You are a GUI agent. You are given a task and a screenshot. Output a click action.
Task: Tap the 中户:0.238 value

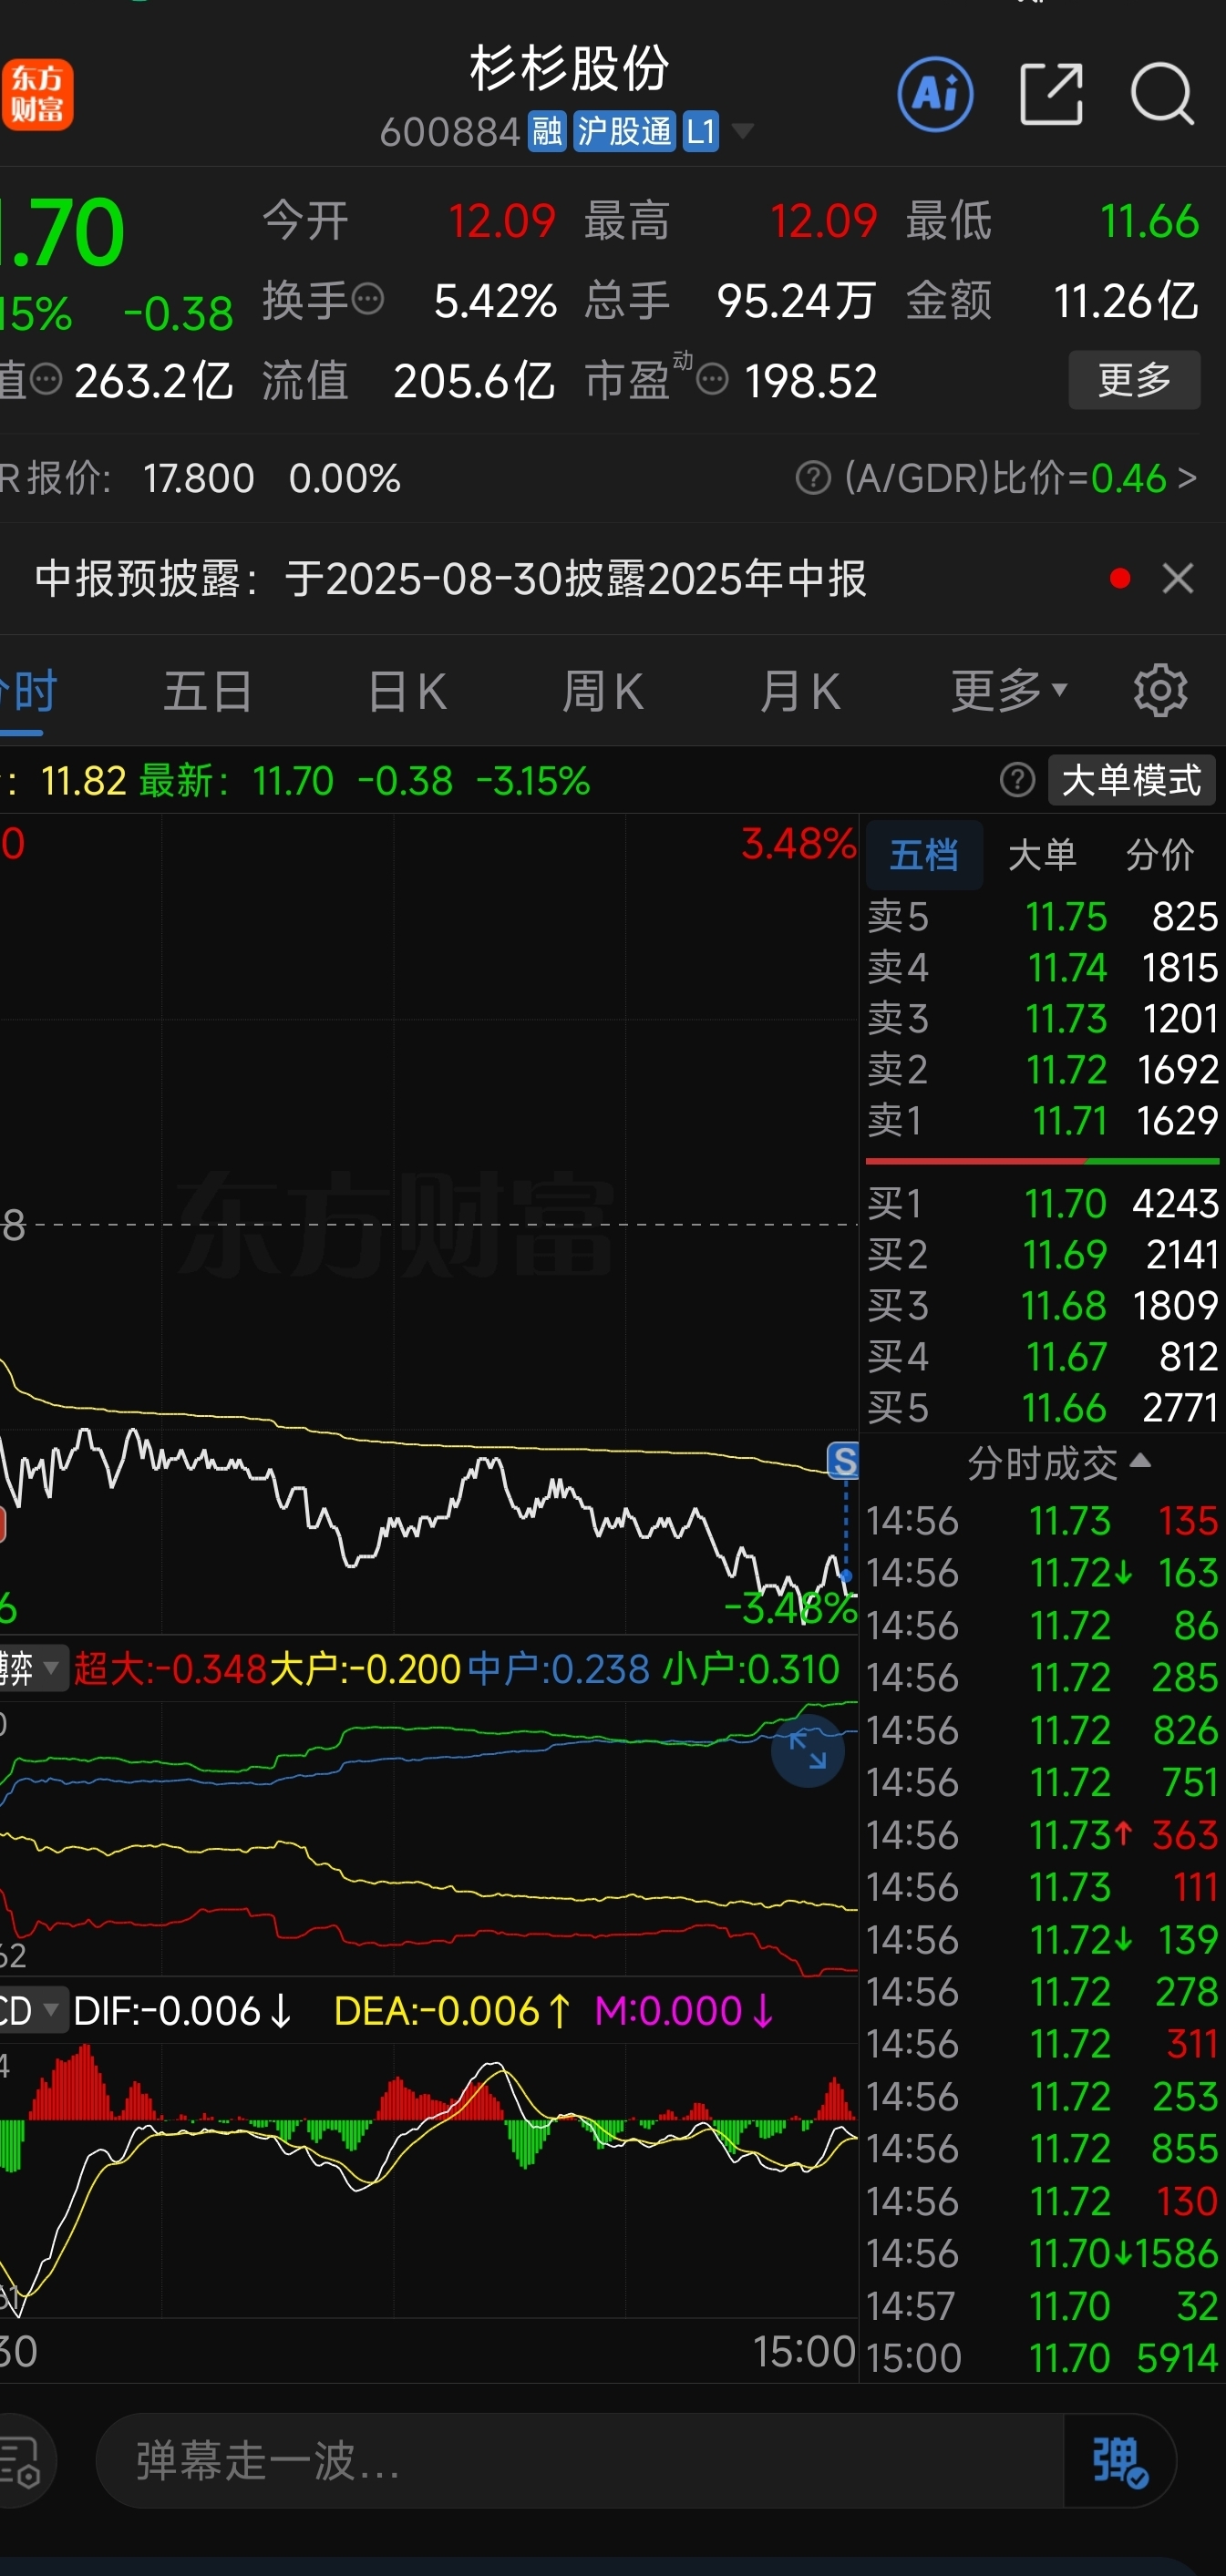[x=558, y=1669]
